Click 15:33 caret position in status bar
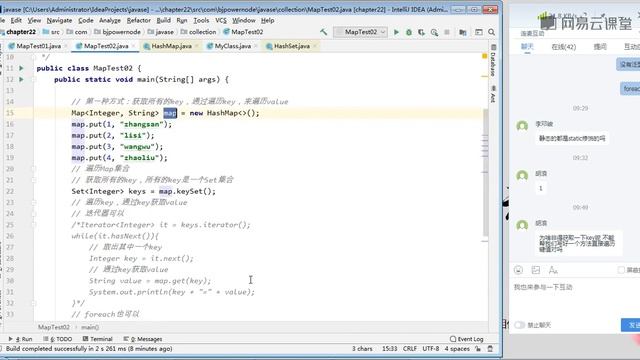640x360 pixels. point(389,349)
